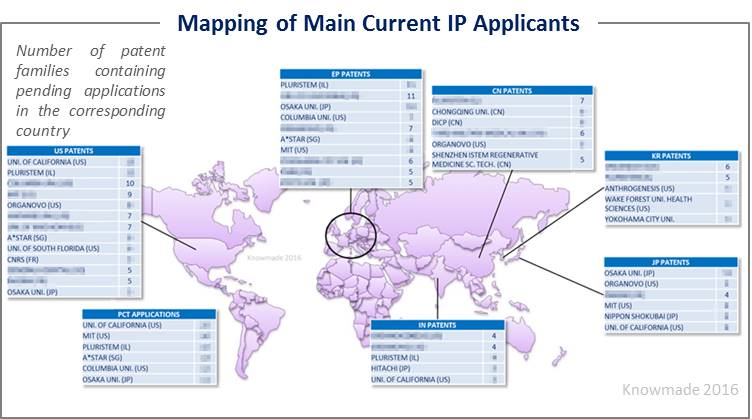The height and width of the screenshot is (419, 752).
Task: Click the value "6" in EP PATENTS table
Action: [x=411, y=161]
